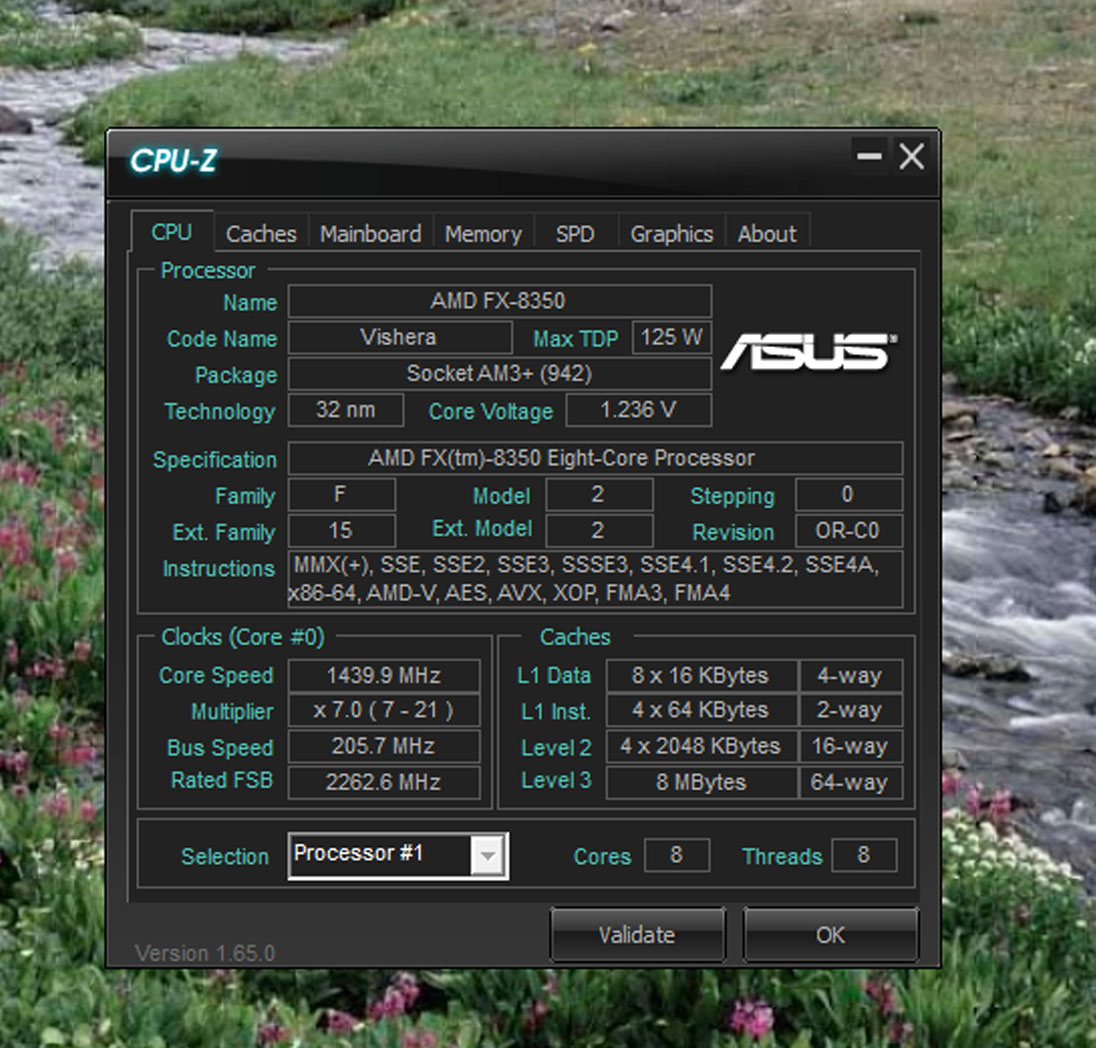Click the Eight-Core Processor specification field
Viewport: 1096px width, 1048px height.
point(596,459)
